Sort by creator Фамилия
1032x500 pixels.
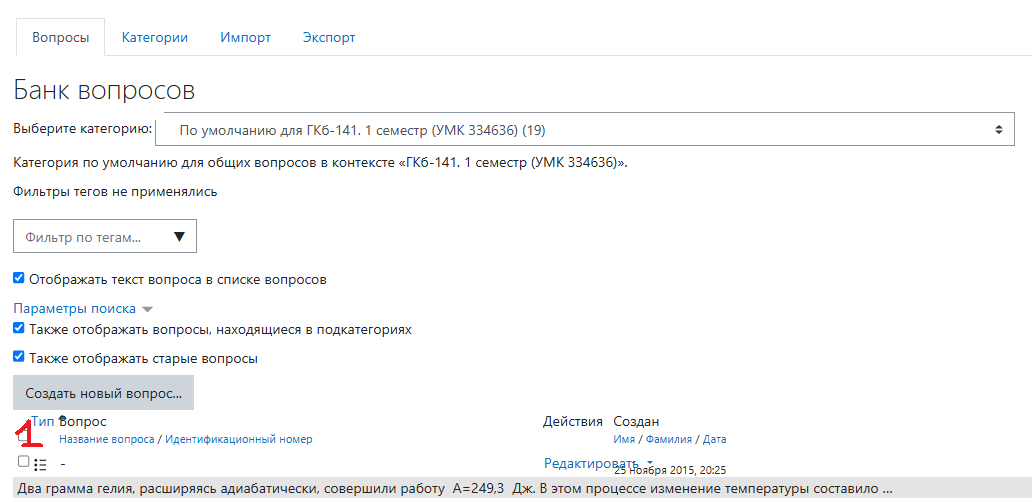click(x=669, y=439)
